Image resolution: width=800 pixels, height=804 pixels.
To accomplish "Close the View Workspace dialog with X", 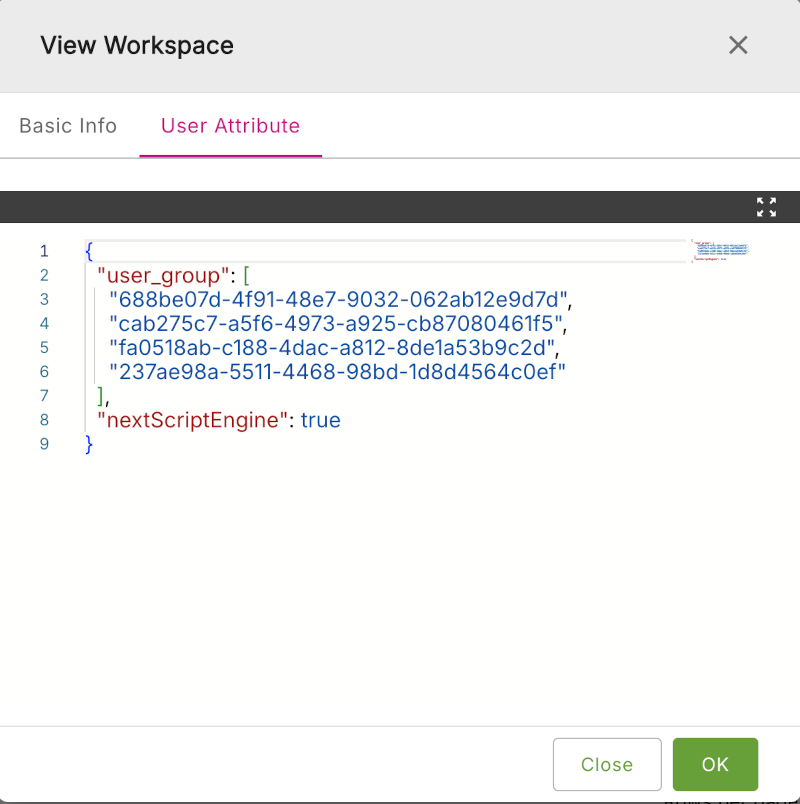I will 738,45.
